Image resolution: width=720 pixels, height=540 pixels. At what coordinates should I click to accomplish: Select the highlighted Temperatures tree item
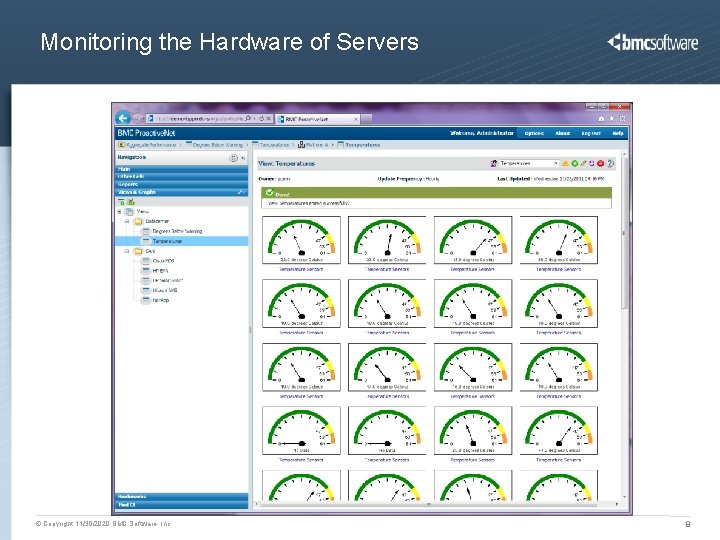point(181,241)
